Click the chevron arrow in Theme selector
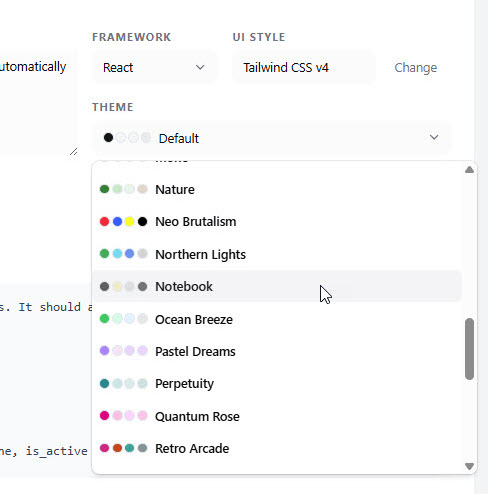This screenshot has height=494, width=488. point(434,137)
